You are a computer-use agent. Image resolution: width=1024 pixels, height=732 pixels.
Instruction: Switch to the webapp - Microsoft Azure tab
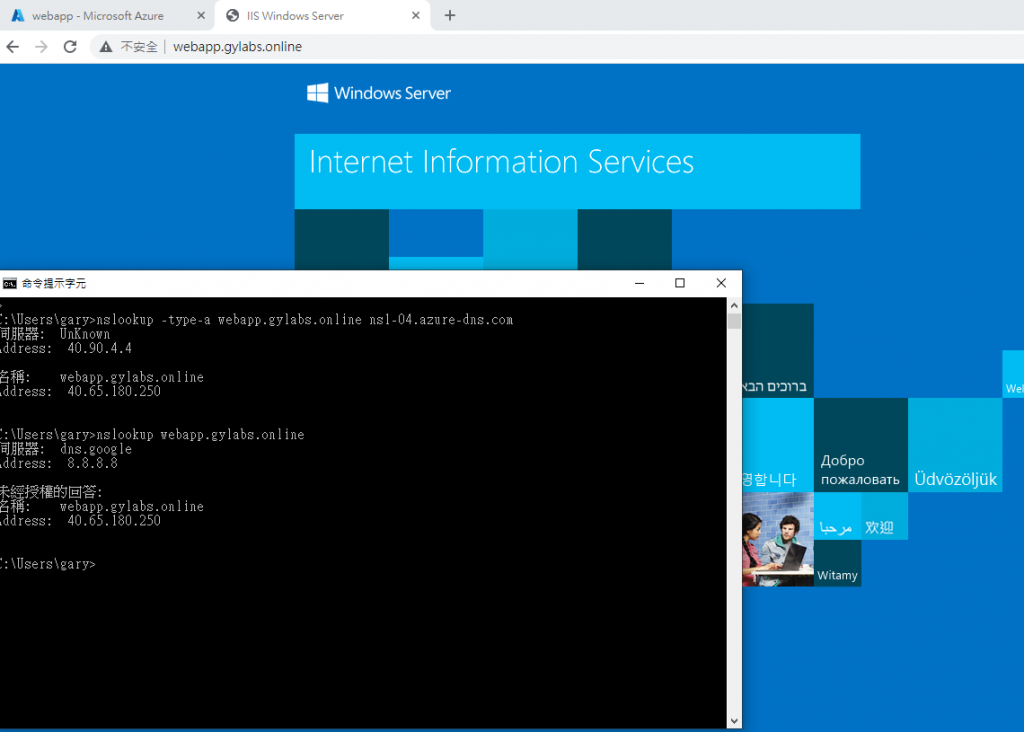pos(98,16)
